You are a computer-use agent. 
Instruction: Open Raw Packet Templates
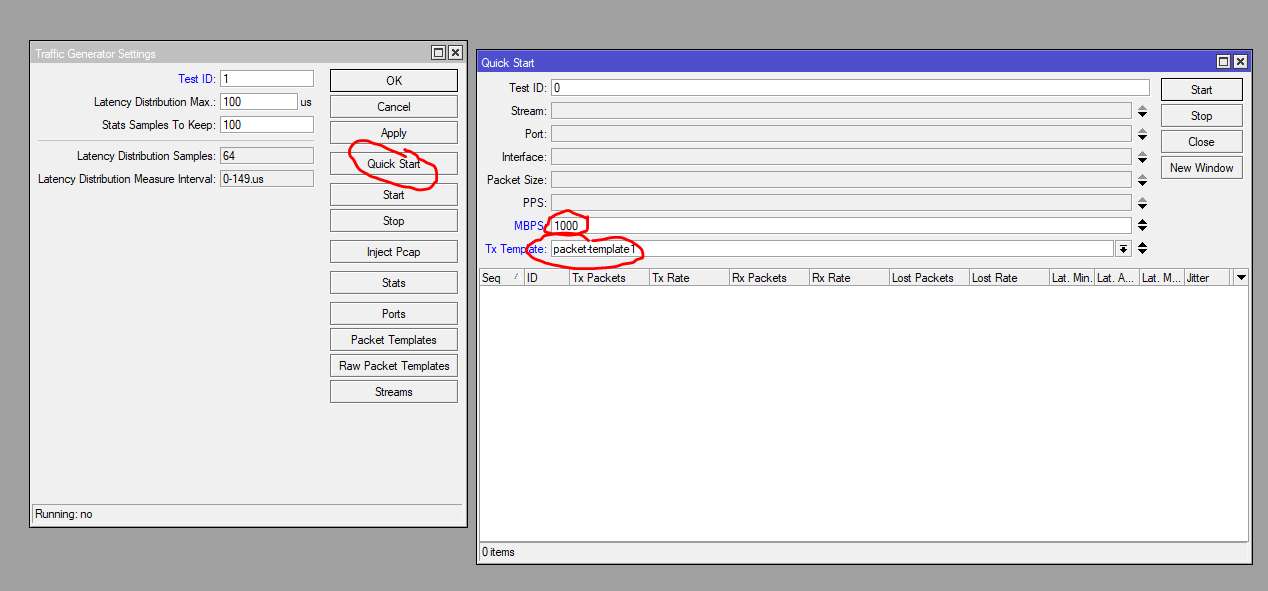click(x=394, y=366)
